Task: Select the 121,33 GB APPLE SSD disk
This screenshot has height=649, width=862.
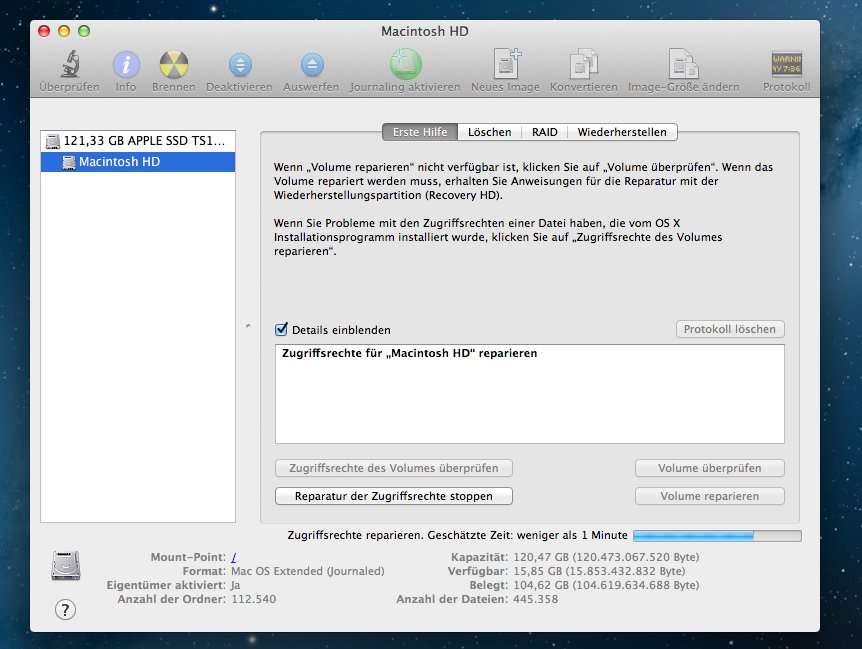Action: (138, 141)
